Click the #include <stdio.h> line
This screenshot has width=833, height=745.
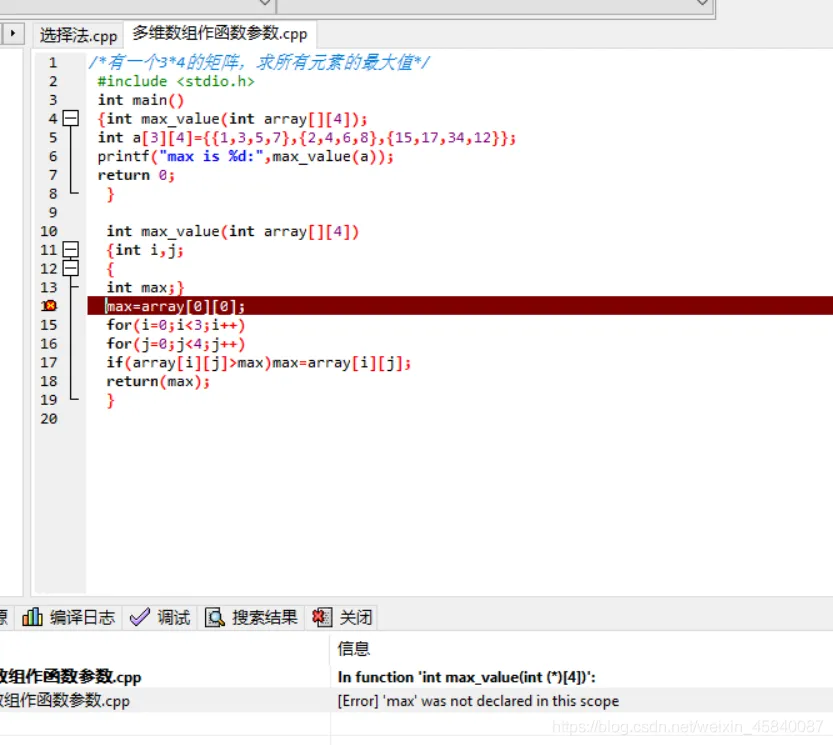click(x=176, y=81)
